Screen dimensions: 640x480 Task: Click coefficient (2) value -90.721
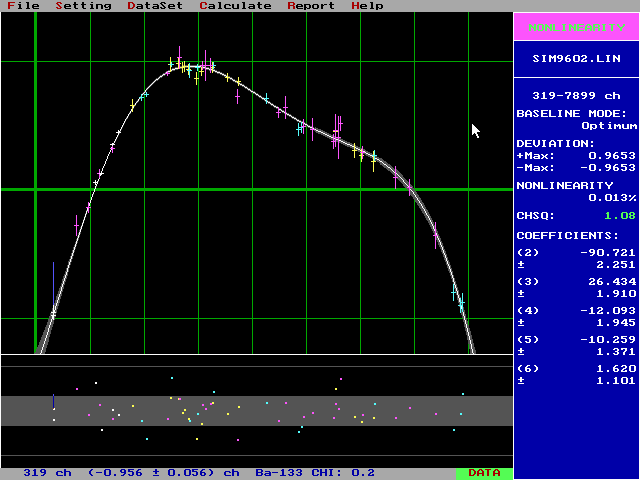coord(608,253)
